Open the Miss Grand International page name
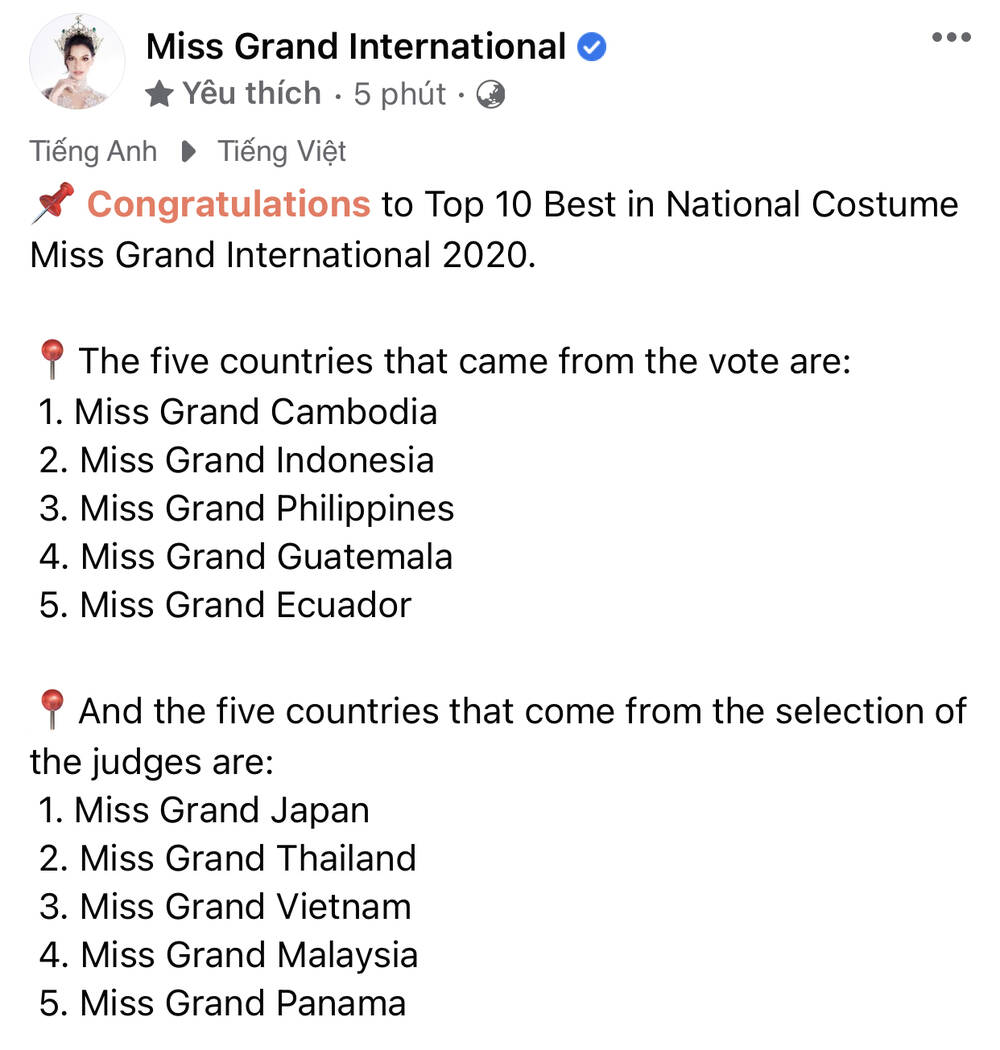This screenshot has width=1000, height=1050. 356,46
